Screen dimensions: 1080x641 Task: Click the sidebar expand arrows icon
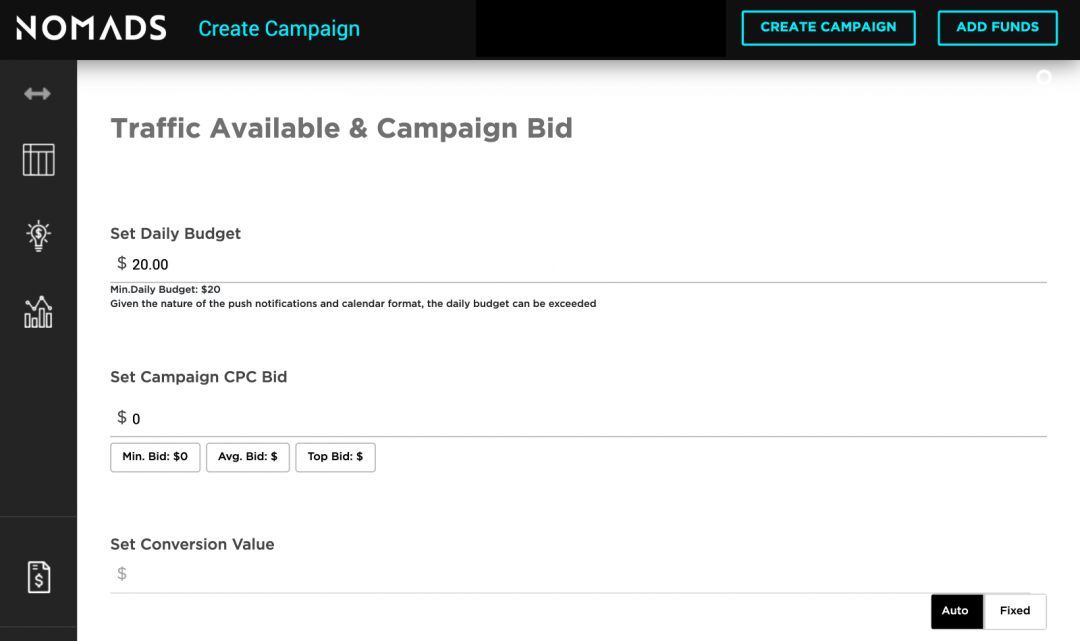(x=38, y=94)
